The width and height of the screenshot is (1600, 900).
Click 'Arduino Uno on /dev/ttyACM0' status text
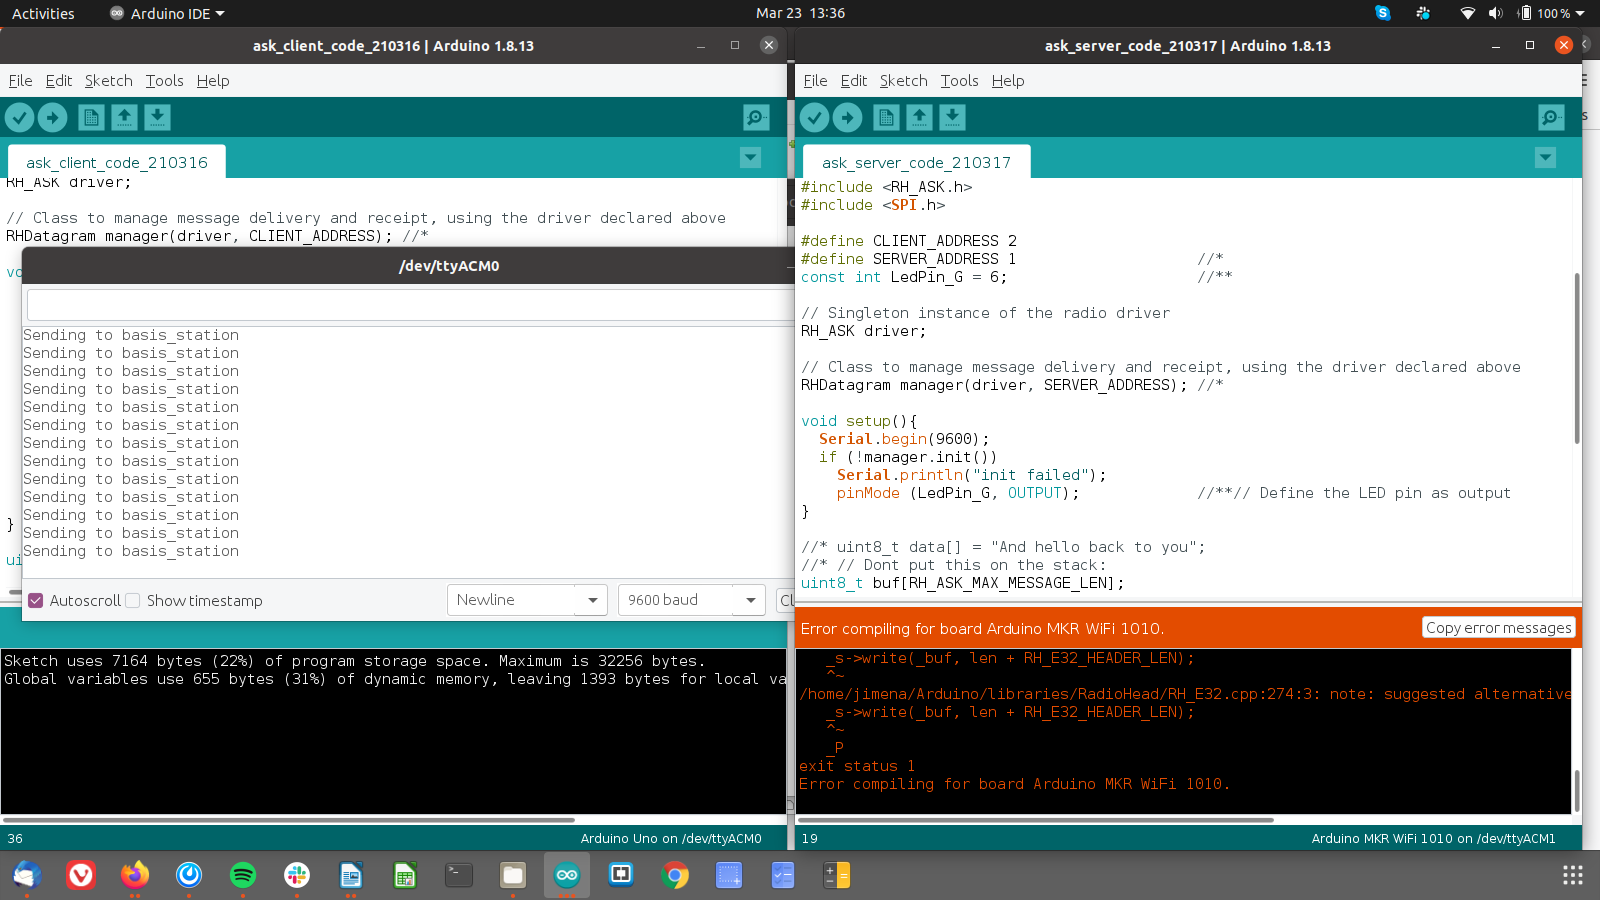pyautogui.click(x=671, y=839)
